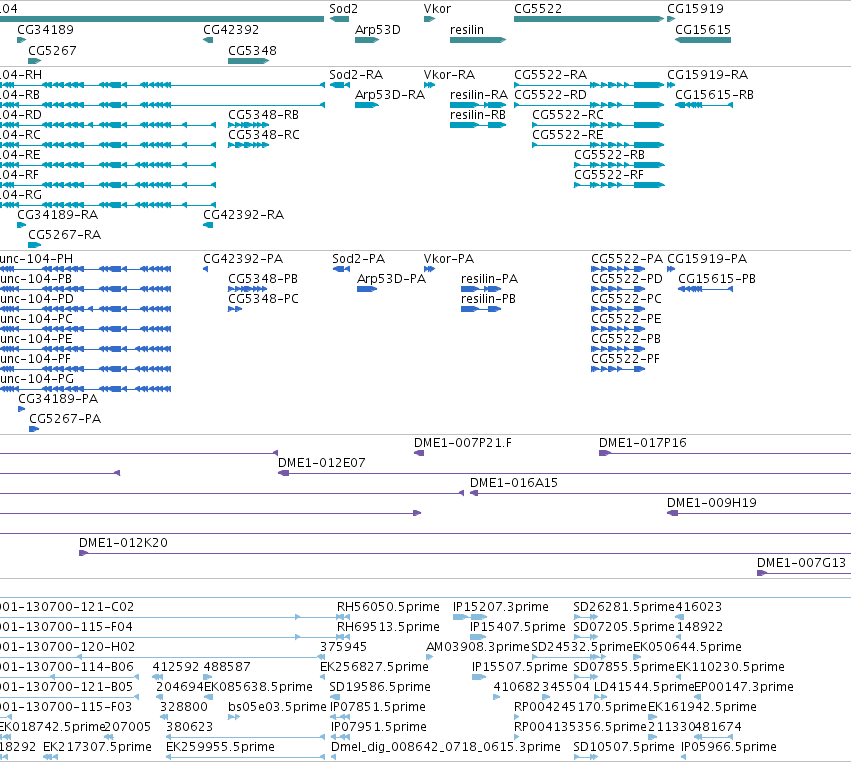This screenshot has width=851, height=762.
Task: Select the resilin-PB protein label
Action: [488, 299]
